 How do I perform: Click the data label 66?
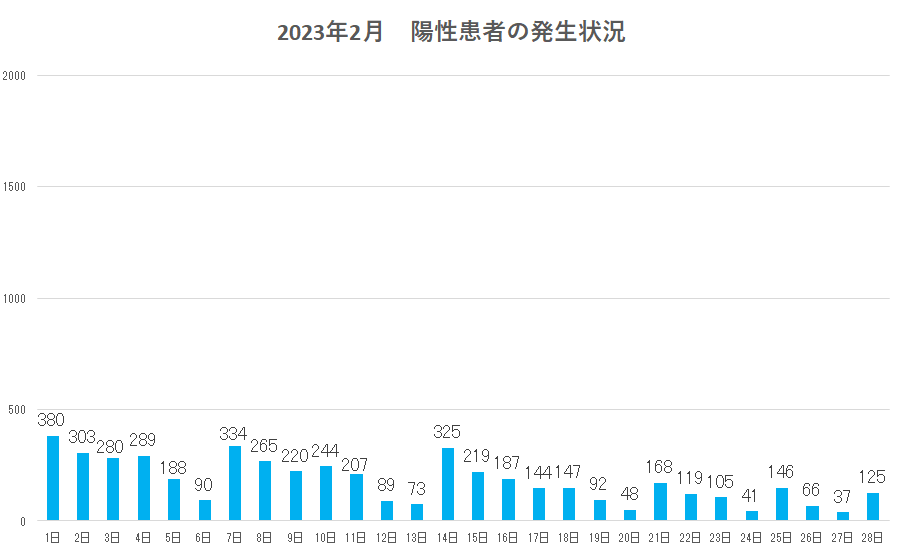811,489
